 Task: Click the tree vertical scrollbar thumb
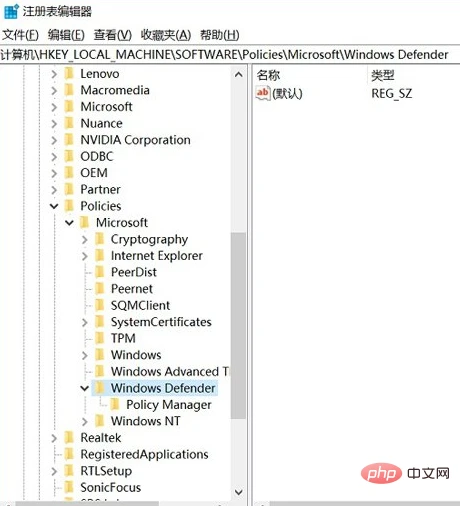(238, 326)
